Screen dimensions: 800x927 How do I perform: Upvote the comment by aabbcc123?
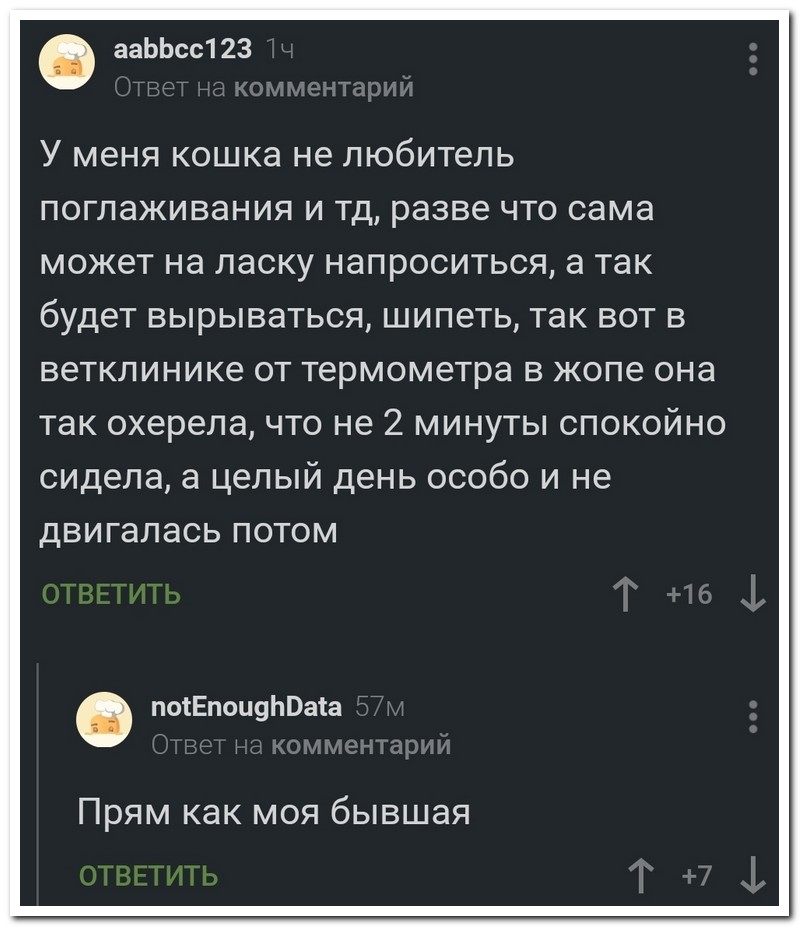coord(627,595)
